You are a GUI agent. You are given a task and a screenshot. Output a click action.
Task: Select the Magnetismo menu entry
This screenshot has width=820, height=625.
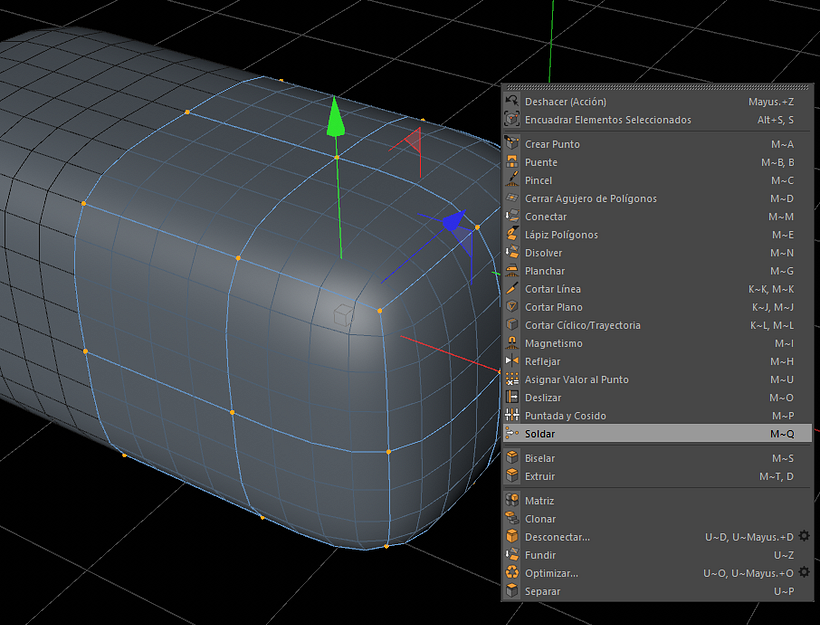tap(657, 343)
